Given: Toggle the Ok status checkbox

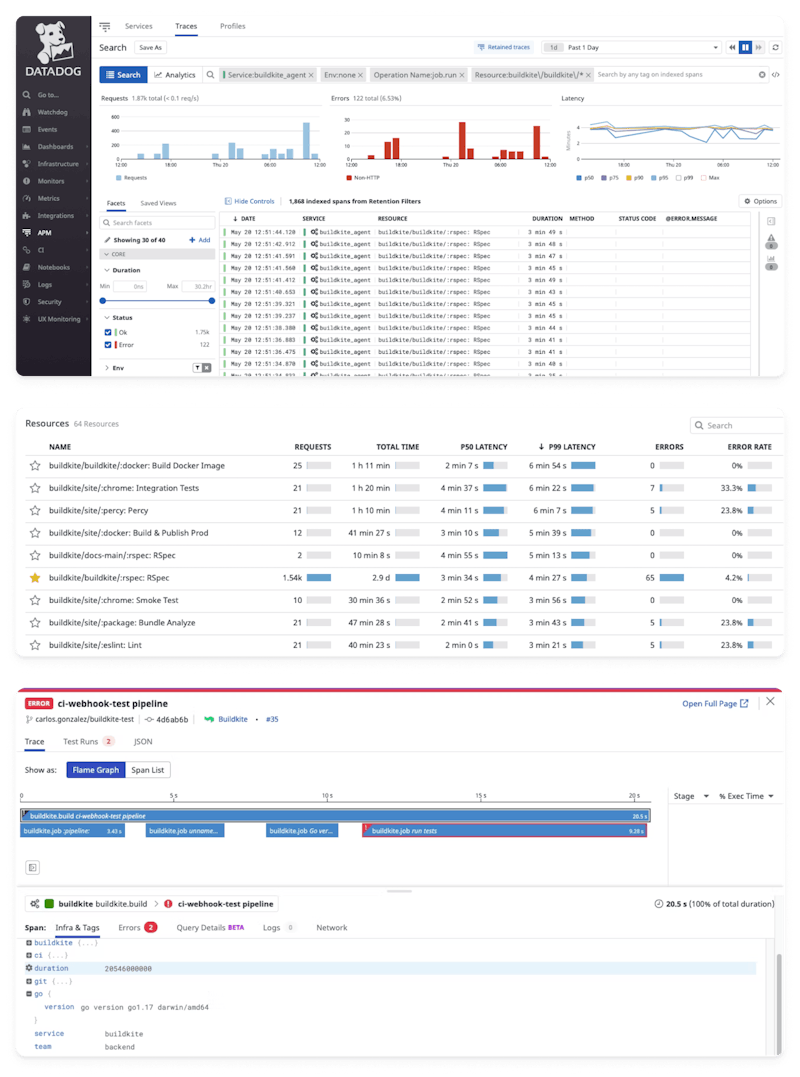Looking at the screenshot, I should (108, 332).
